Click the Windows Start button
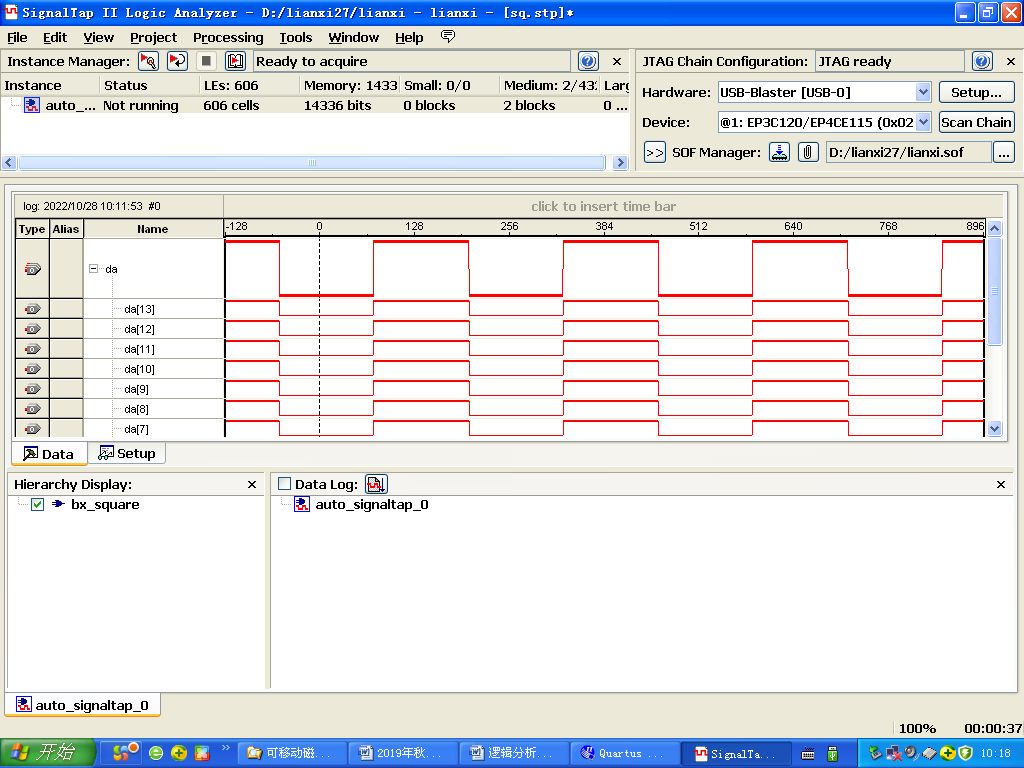 point(48,753)
